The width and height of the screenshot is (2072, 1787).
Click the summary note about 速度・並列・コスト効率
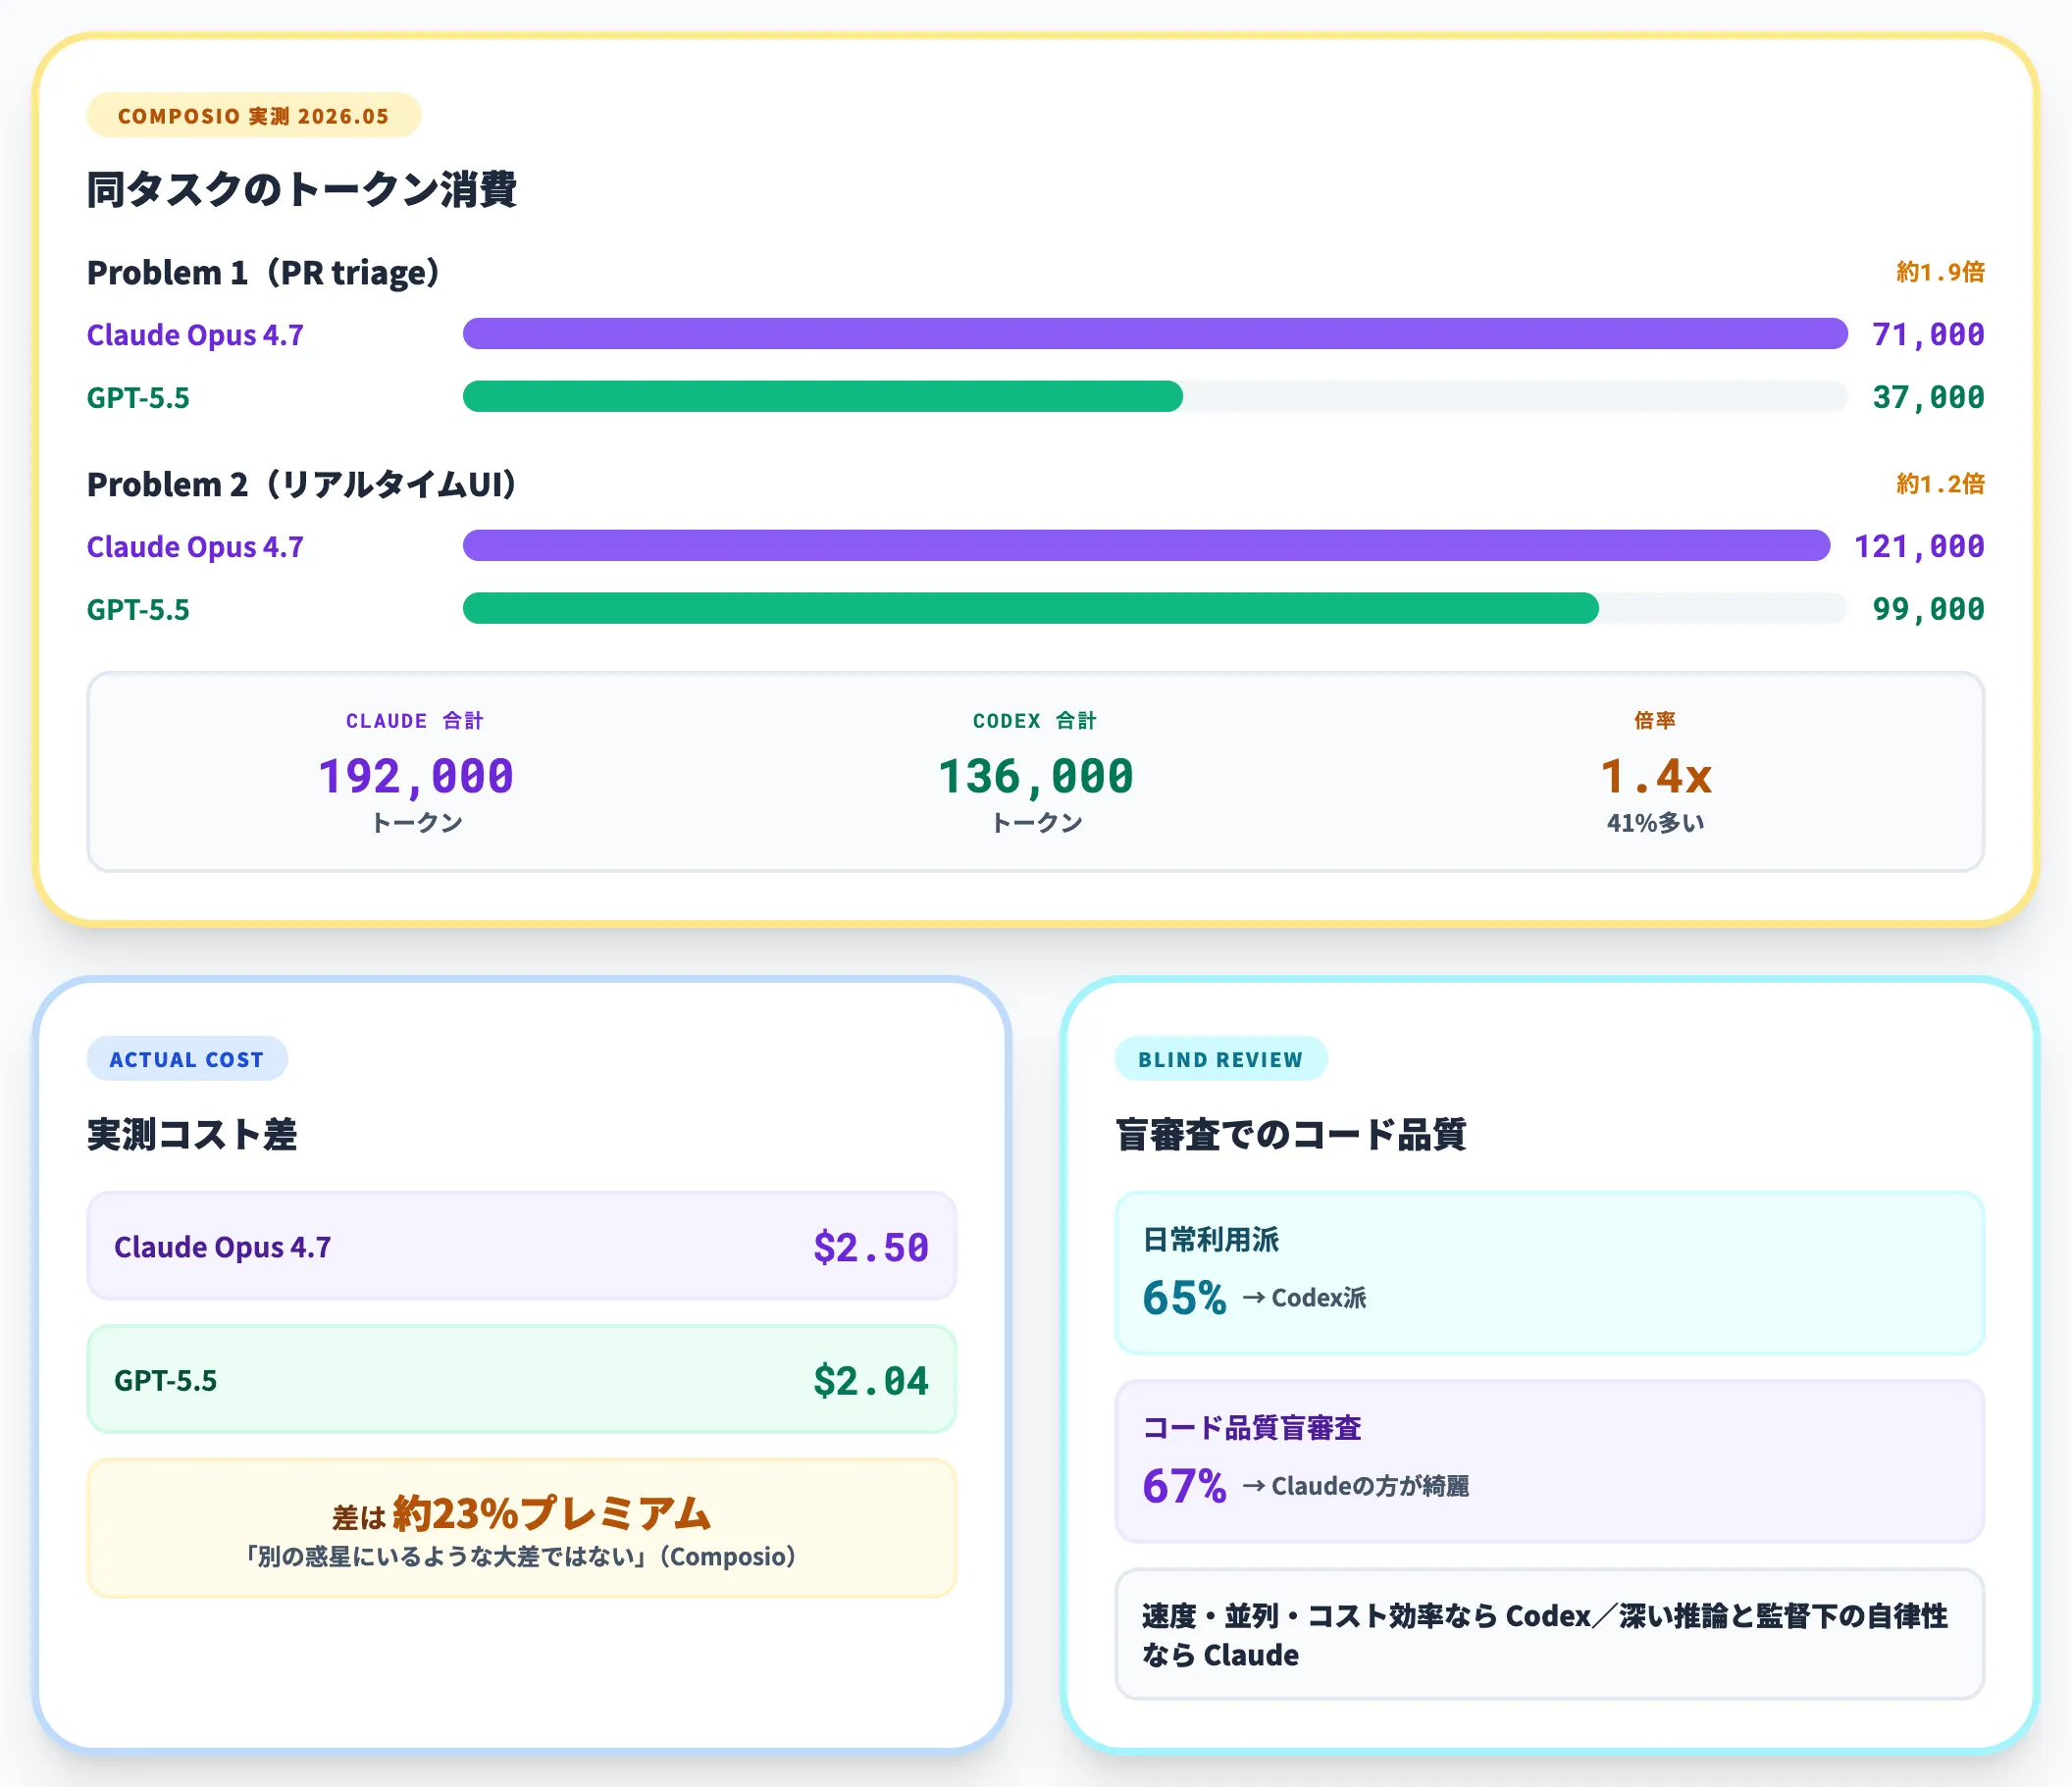(x=1549, y=1634)
